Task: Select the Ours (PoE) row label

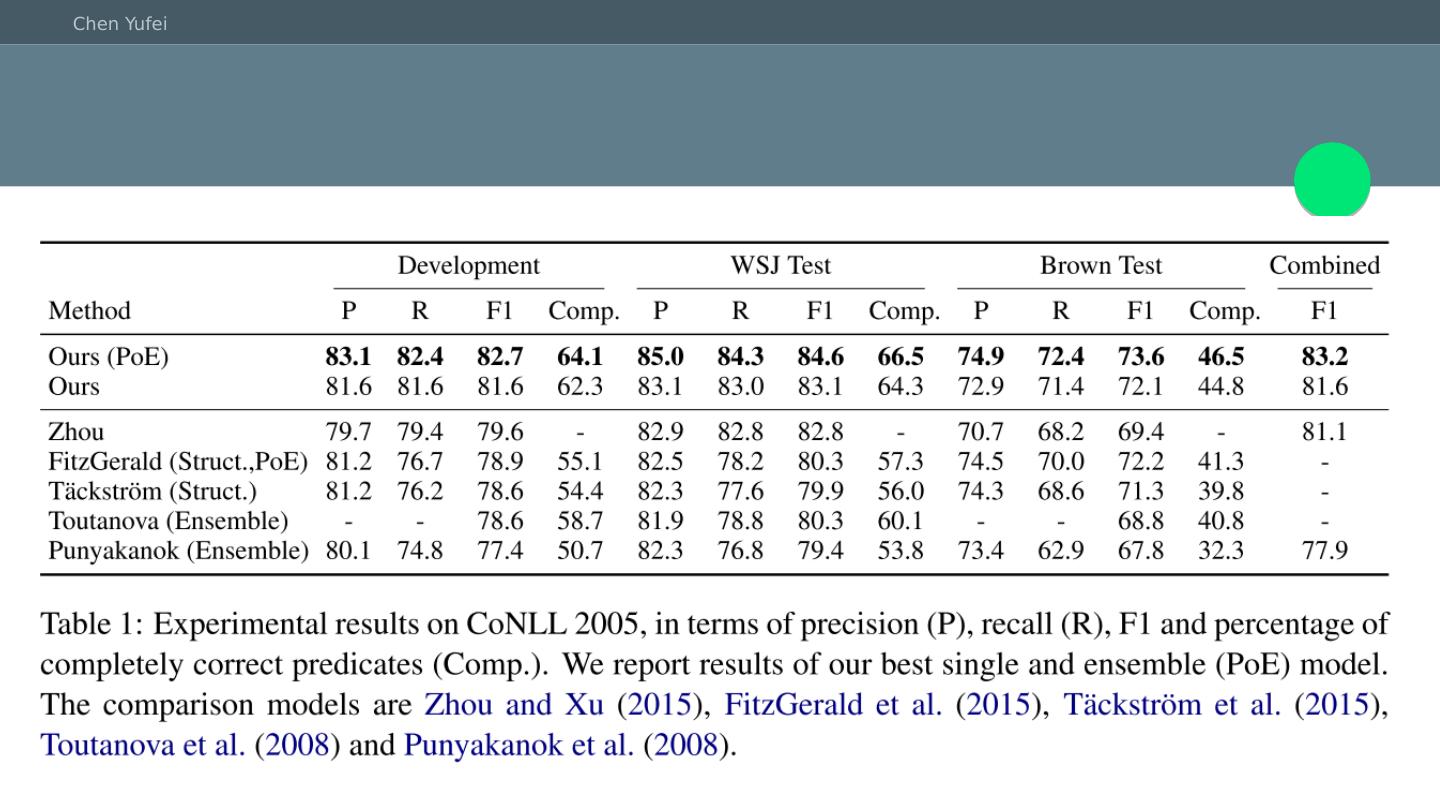Action: click(108, 357)
